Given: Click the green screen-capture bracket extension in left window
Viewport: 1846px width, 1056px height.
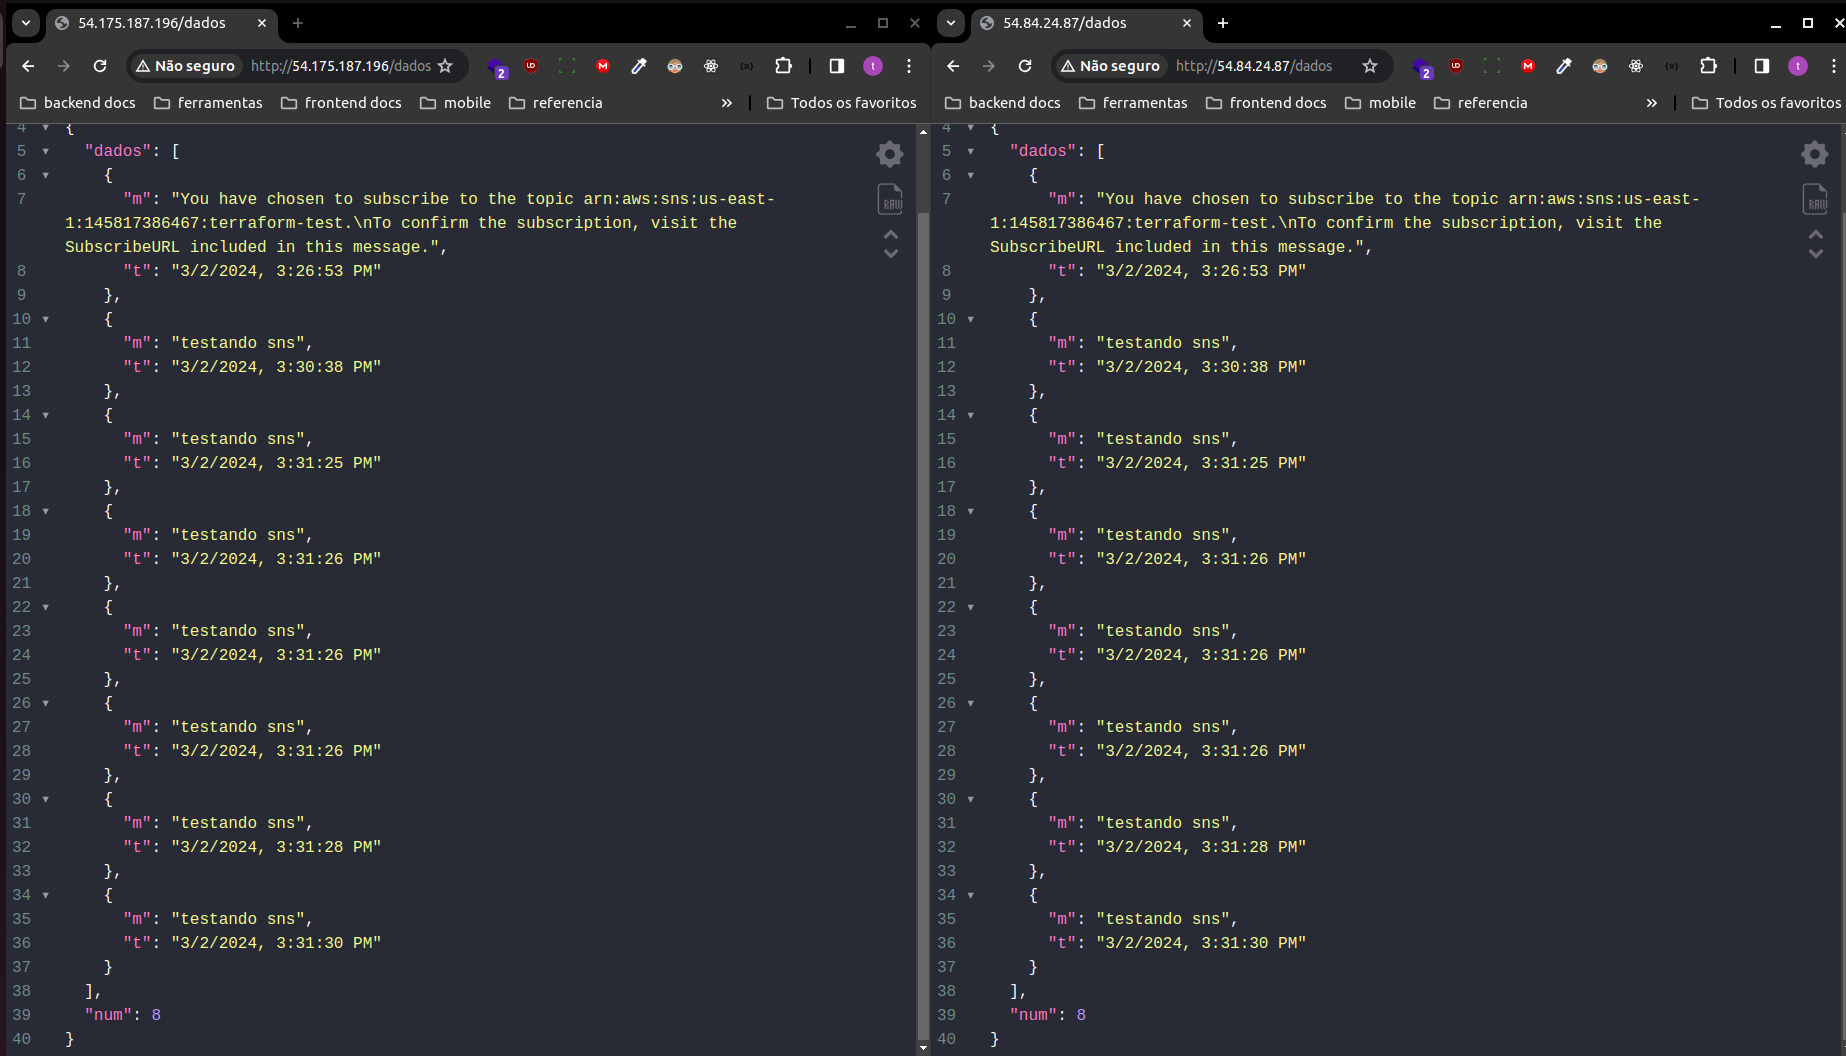Looking at the screenshot, I should point(567,66).
